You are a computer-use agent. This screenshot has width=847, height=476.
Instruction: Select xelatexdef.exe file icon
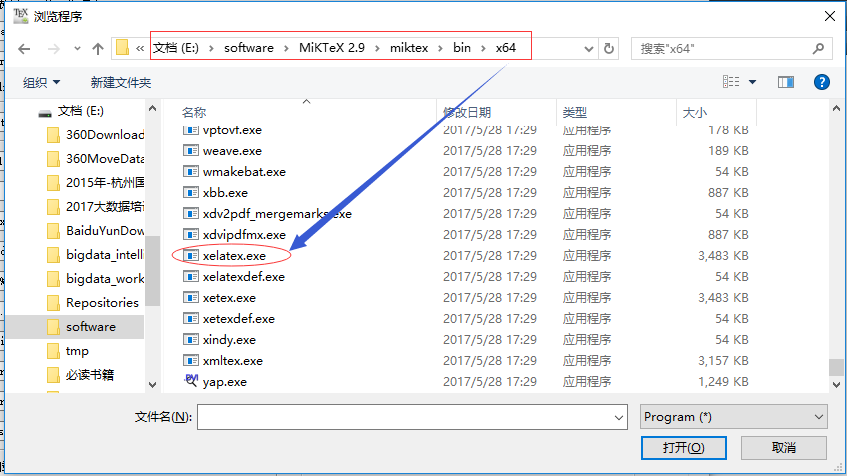point(191,276)
